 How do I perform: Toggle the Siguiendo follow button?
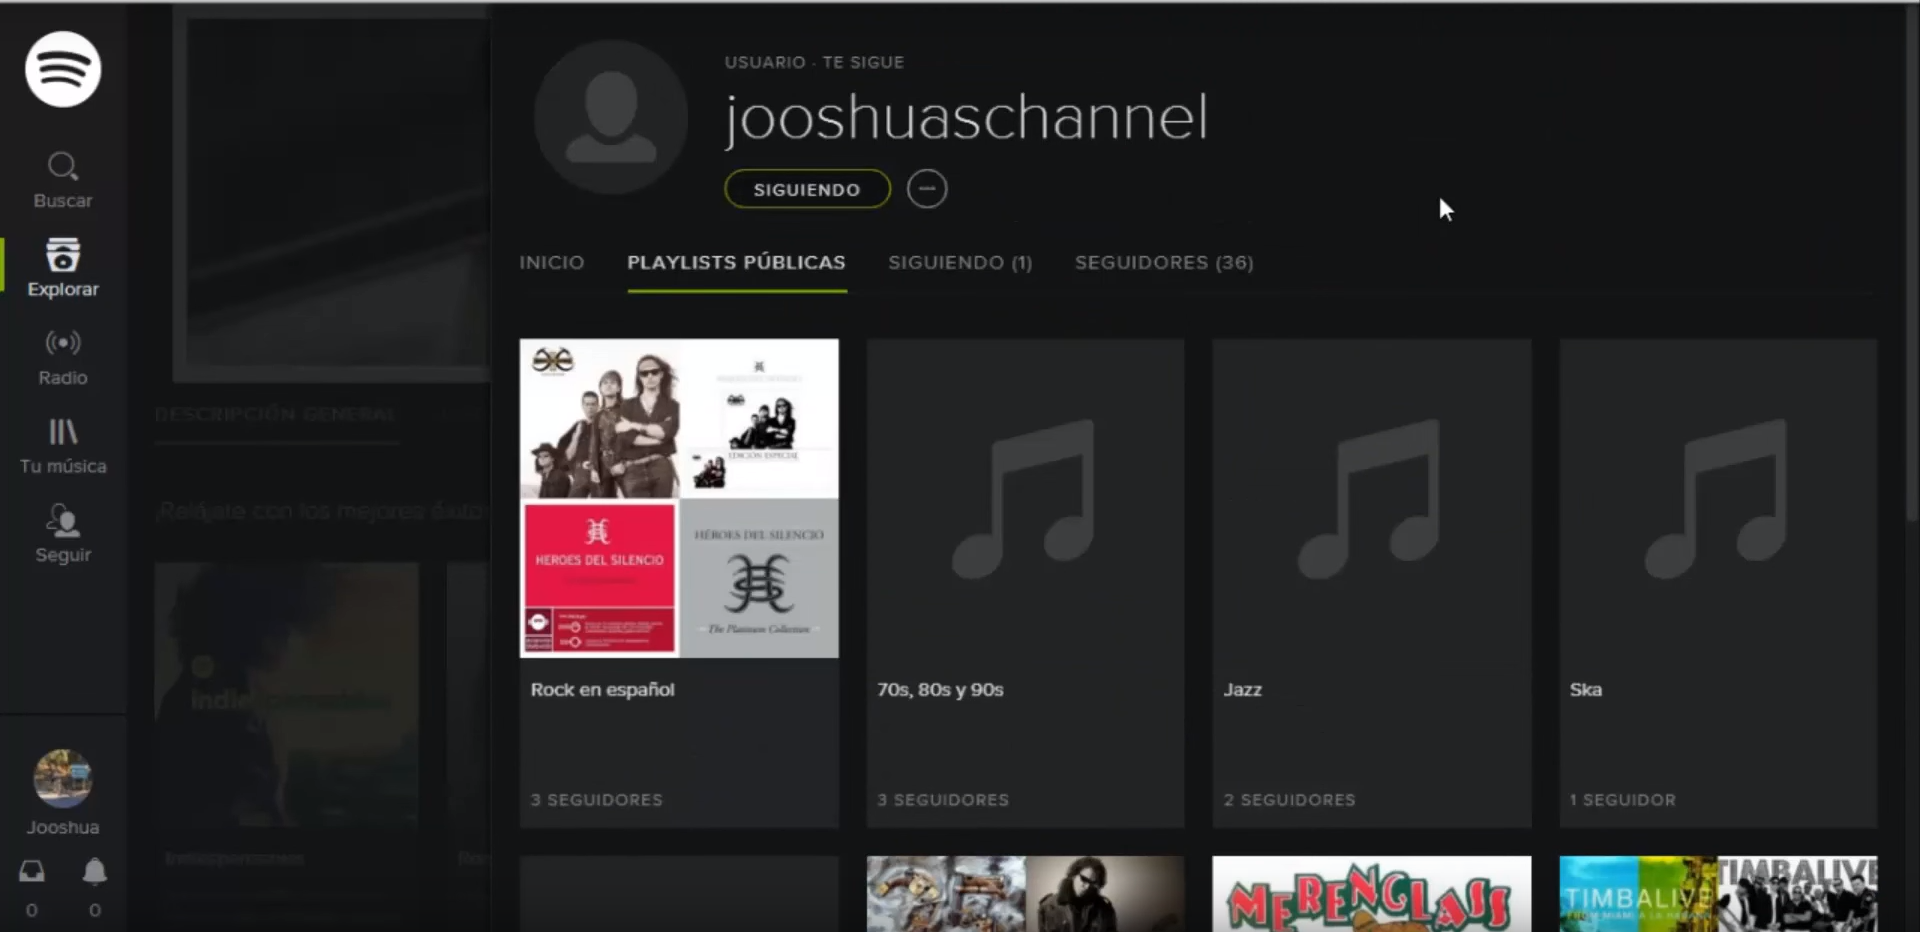807,189
